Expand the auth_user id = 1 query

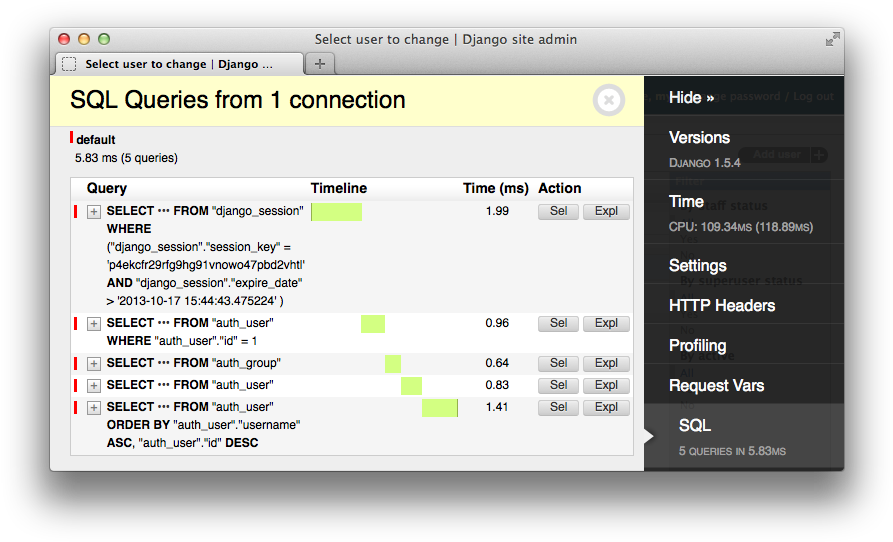[94, 324]
